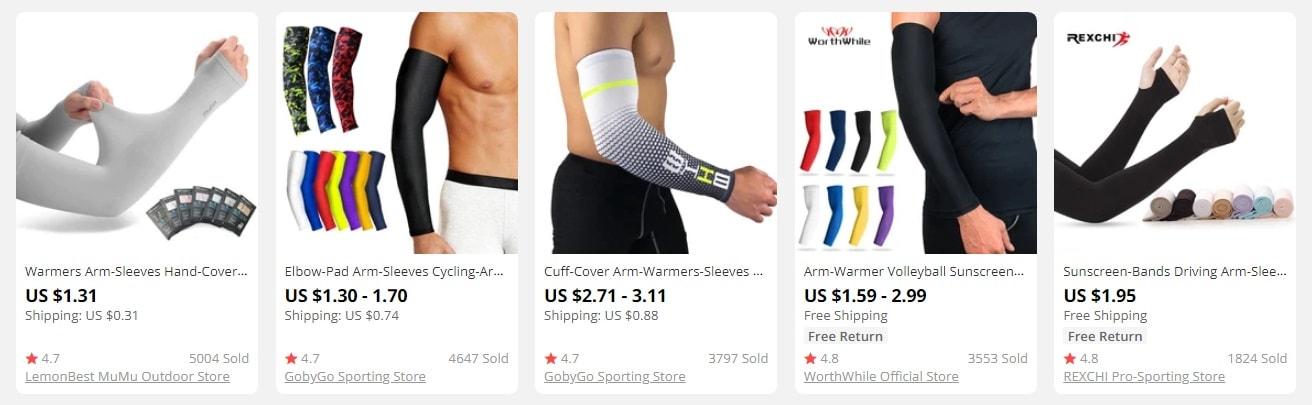
Task: Click the 4.8 star icon on the WorthWhile item
Action: pos(811,358)
